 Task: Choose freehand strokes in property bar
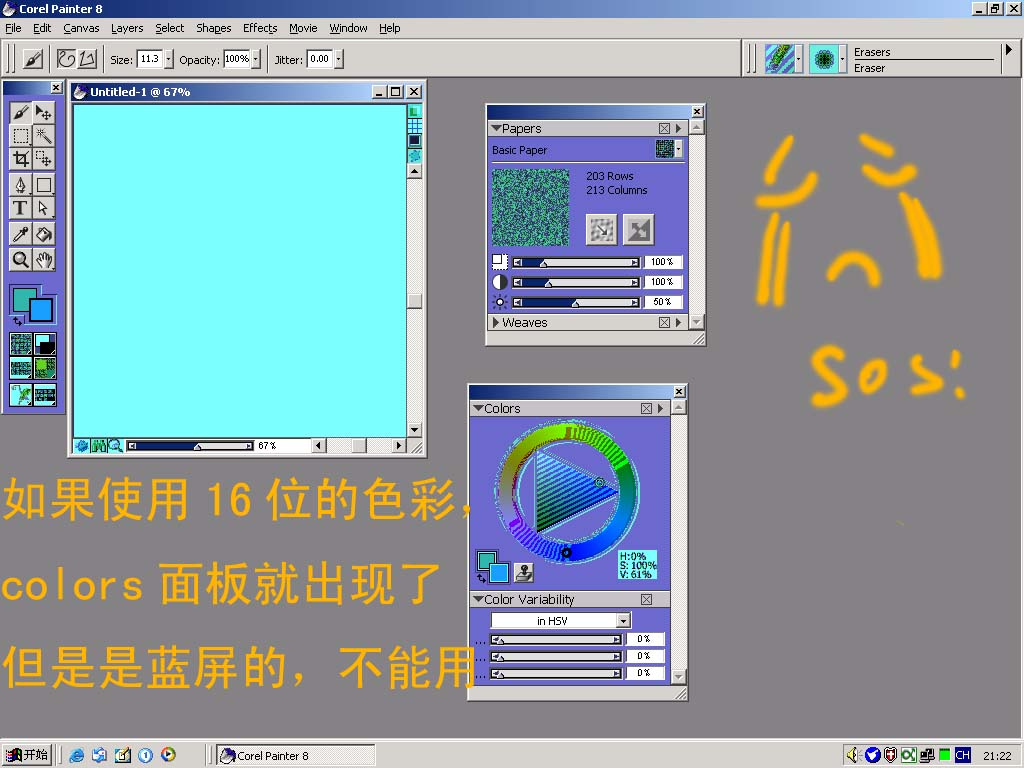(66, 59)
